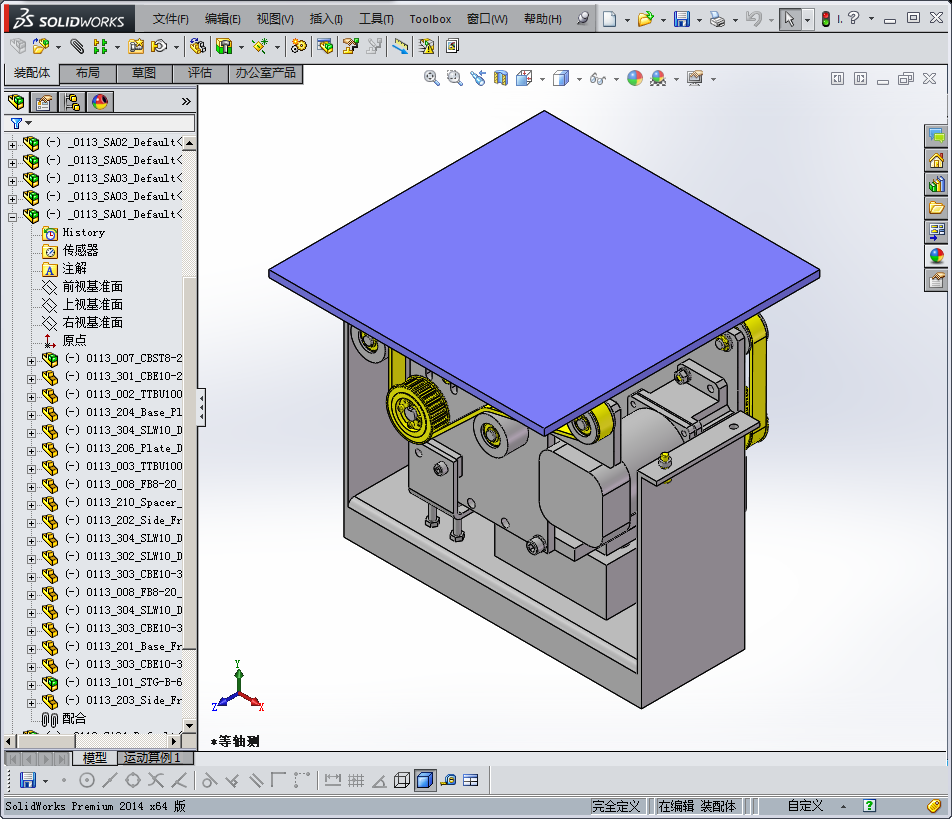952x819 pixels.
Task: Click the Bill of Materials icon
Action: (x=325, y=46)
